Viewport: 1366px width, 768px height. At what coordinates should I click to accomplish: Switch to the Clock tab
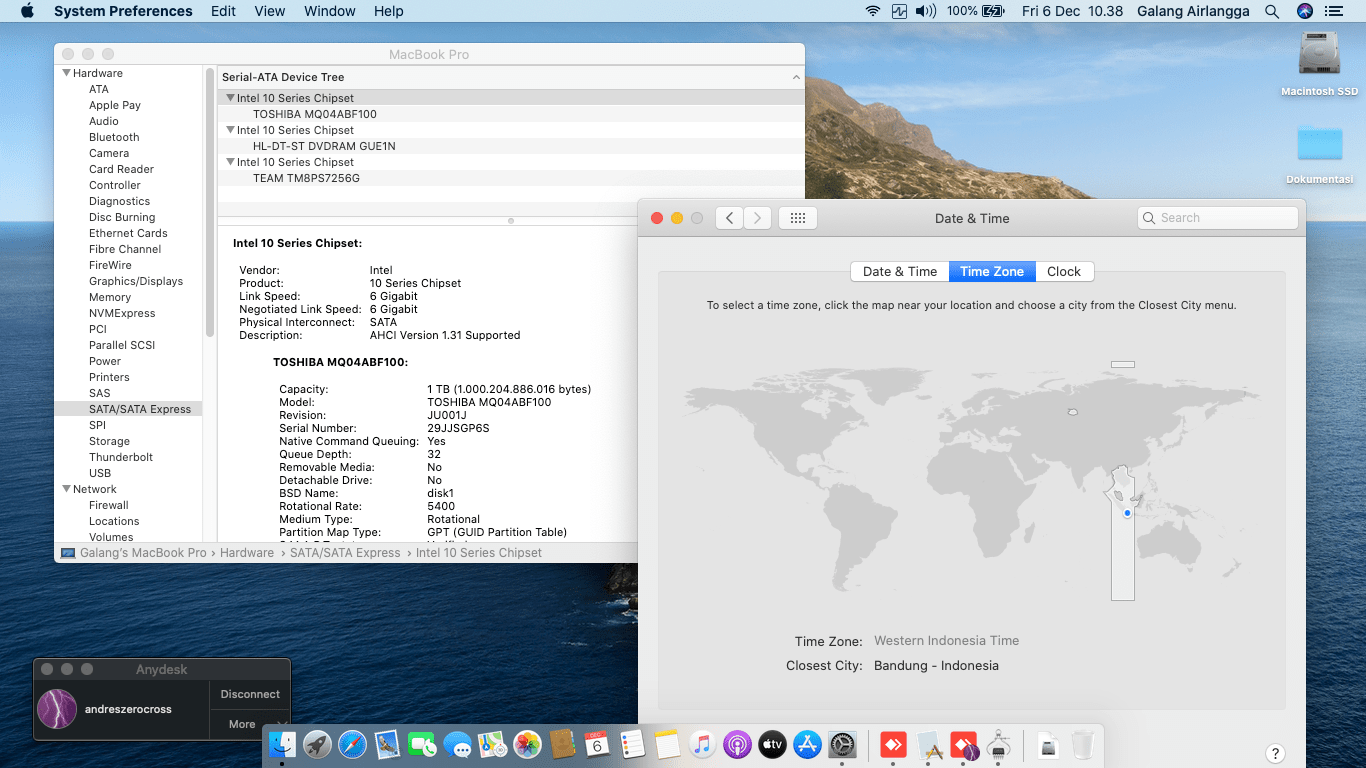point(1064,271)
